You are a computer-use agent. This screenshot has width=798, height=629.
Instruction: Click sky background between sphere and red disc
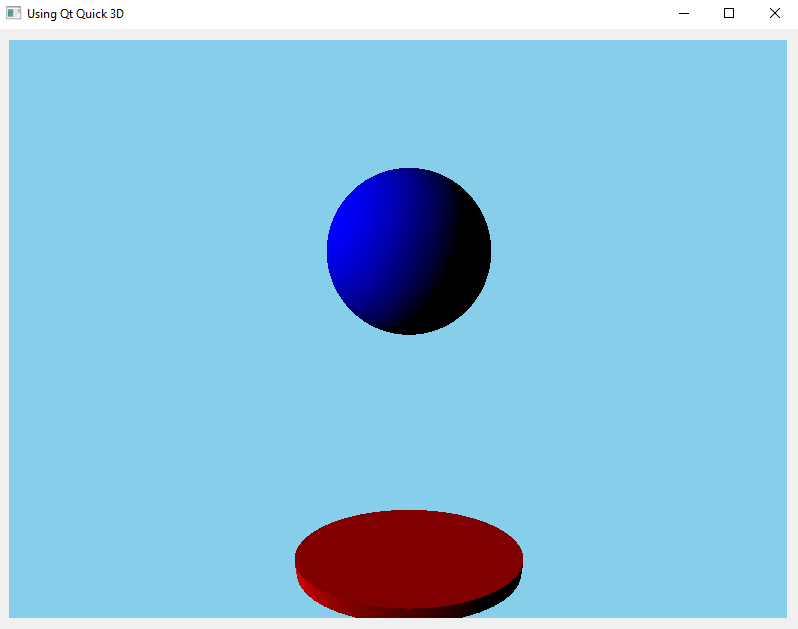point(408,420)
